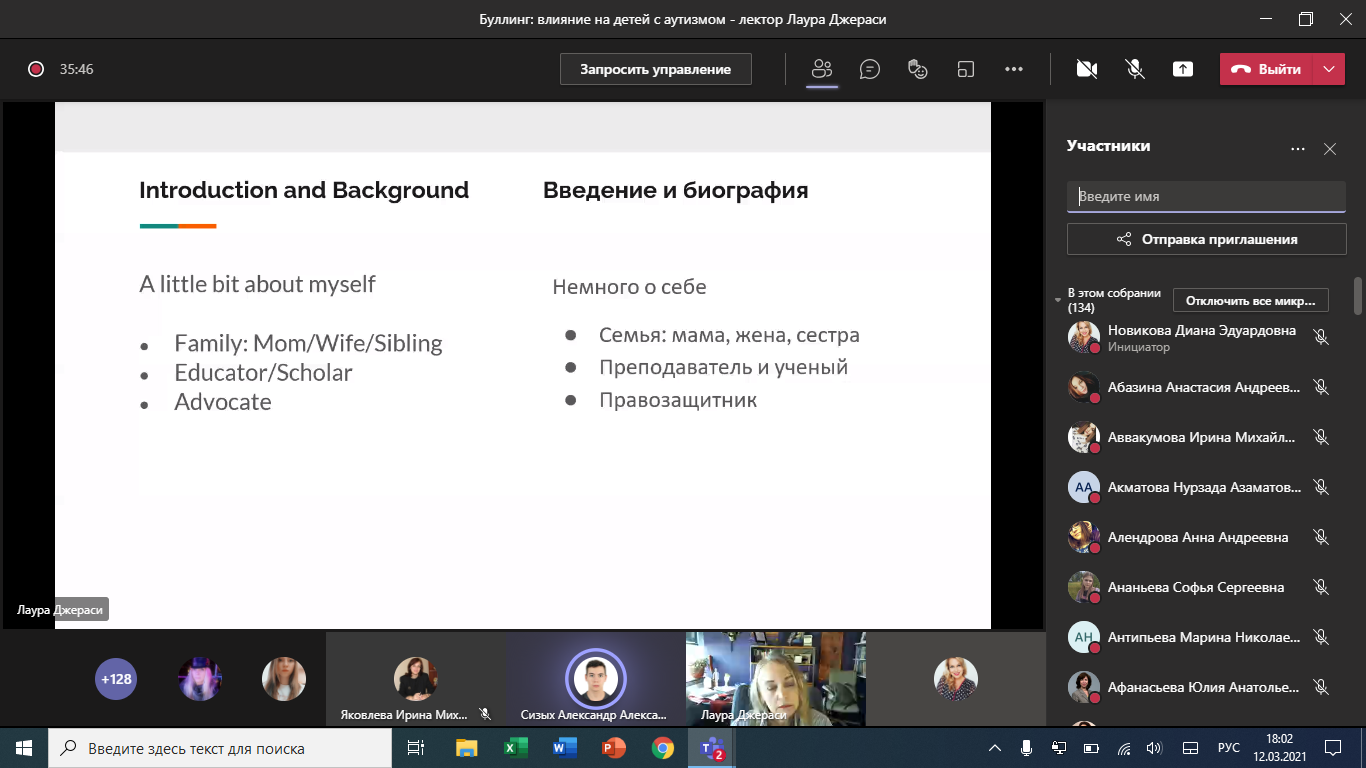Click the Запросить управление button
Screen dimensions: 1366x768
click(x=655, y=69)
